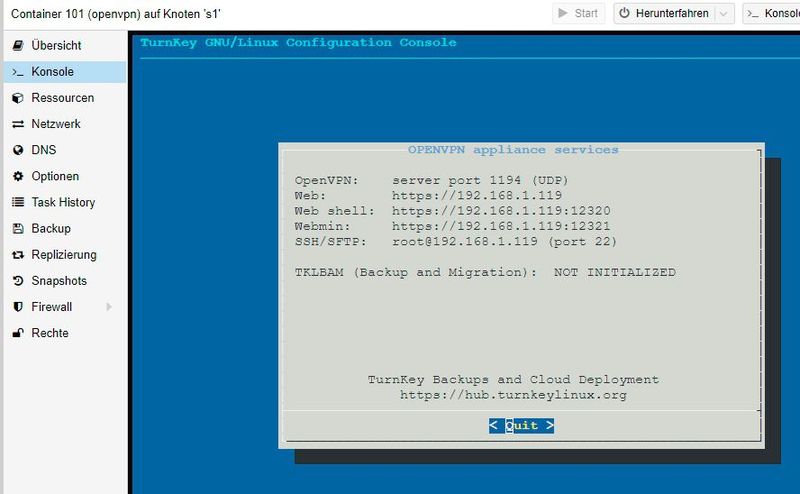Open the Ressourcen section

[65, 98]
